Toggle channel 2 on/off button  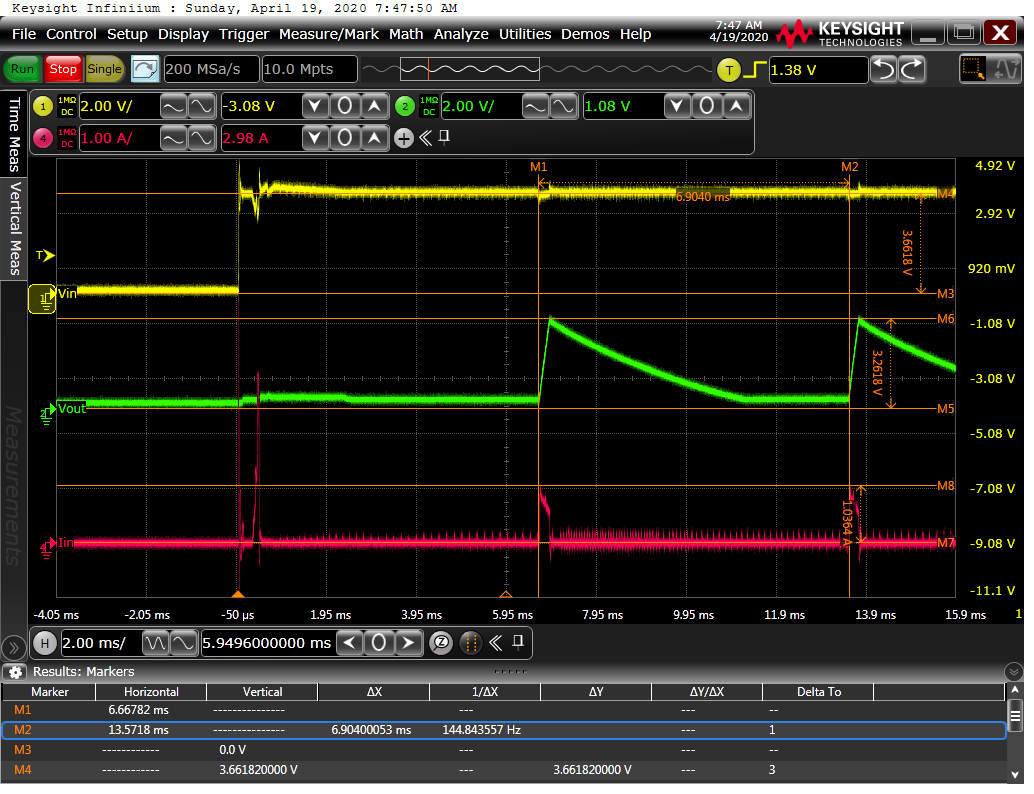pyautogui.click(x=405, y=106)
